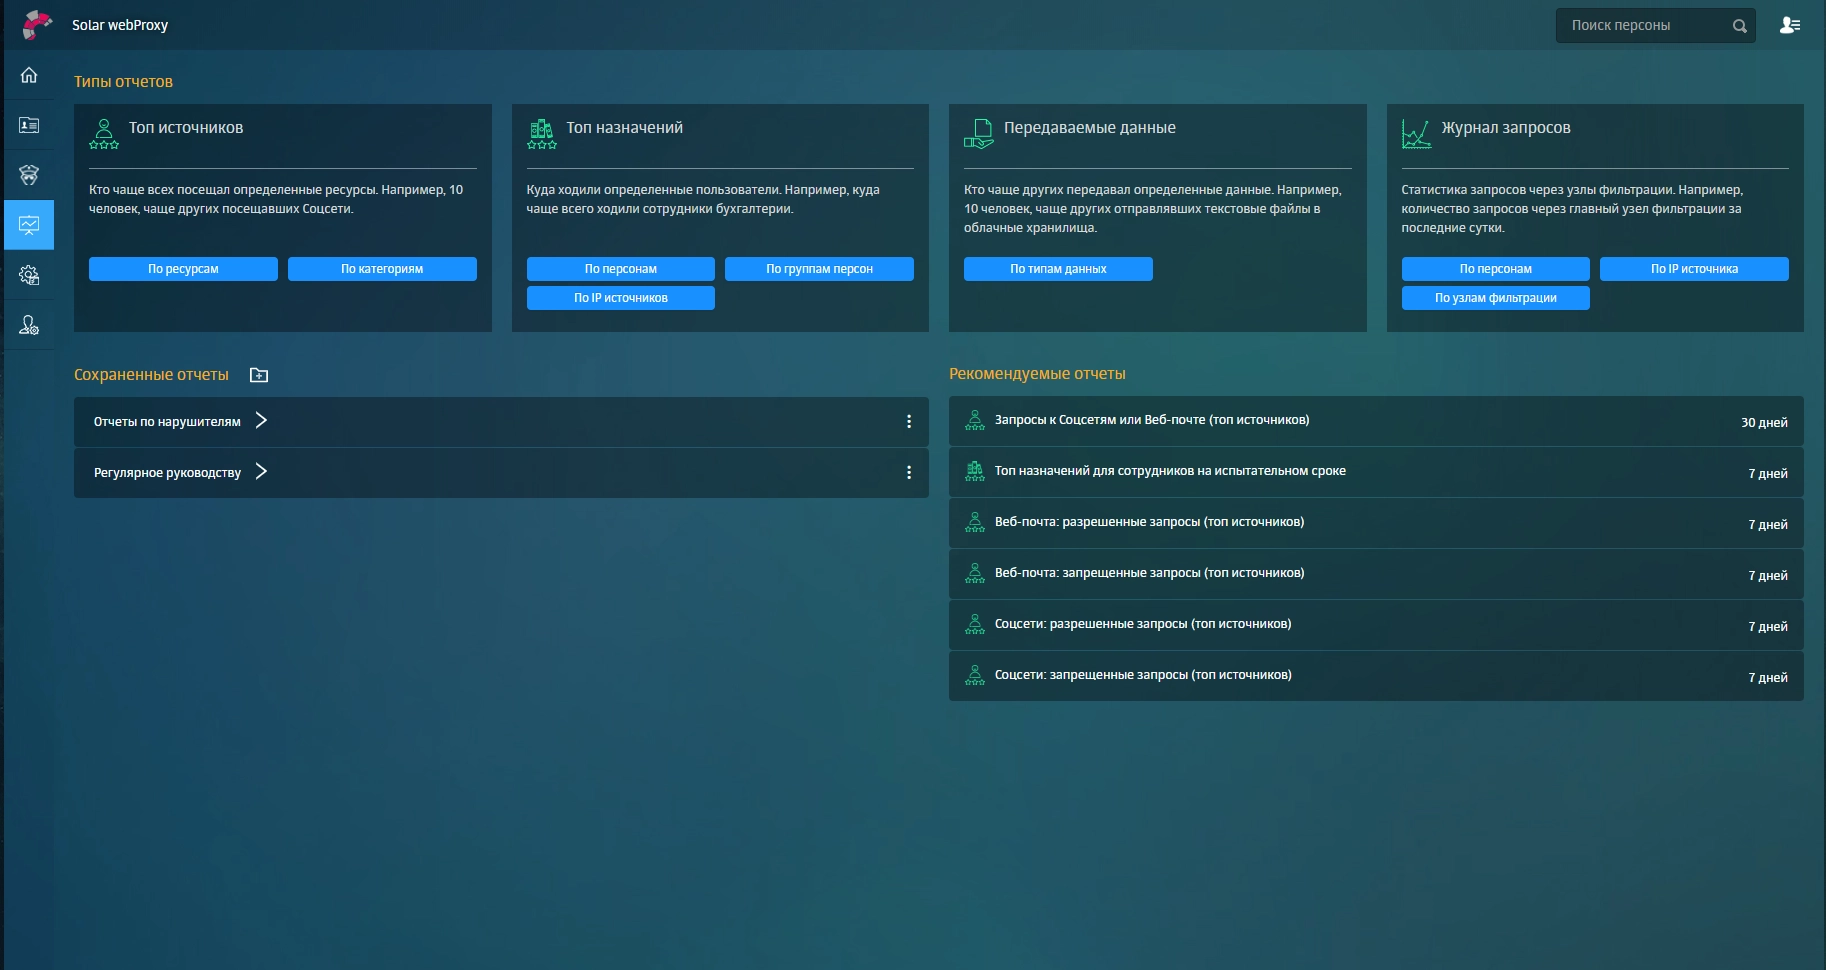Open options menu for Регулярное руководству
This screenshot has width=1826, height=970.
[909, 473]
